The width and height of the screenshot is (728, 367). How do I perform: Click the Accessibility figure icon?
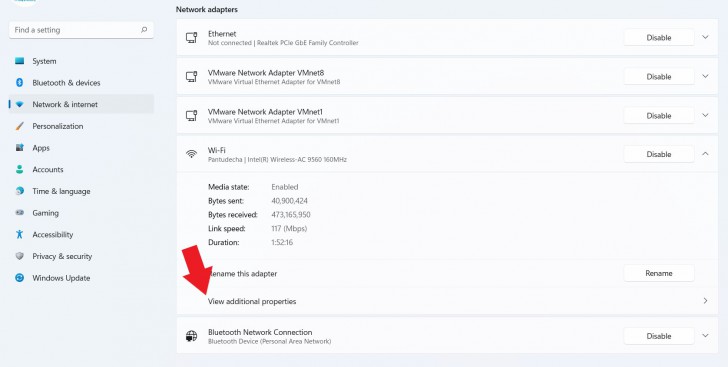[20, 235]
